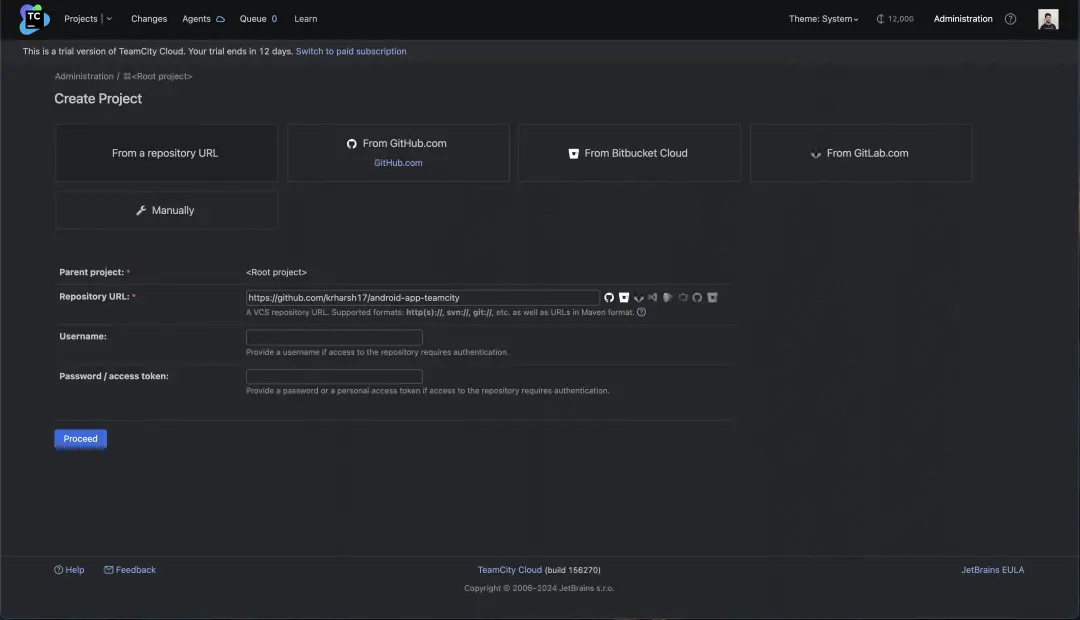Open the Theme: System dropdown
Viewport: 1080px width, 620px height.
(823, 19)
